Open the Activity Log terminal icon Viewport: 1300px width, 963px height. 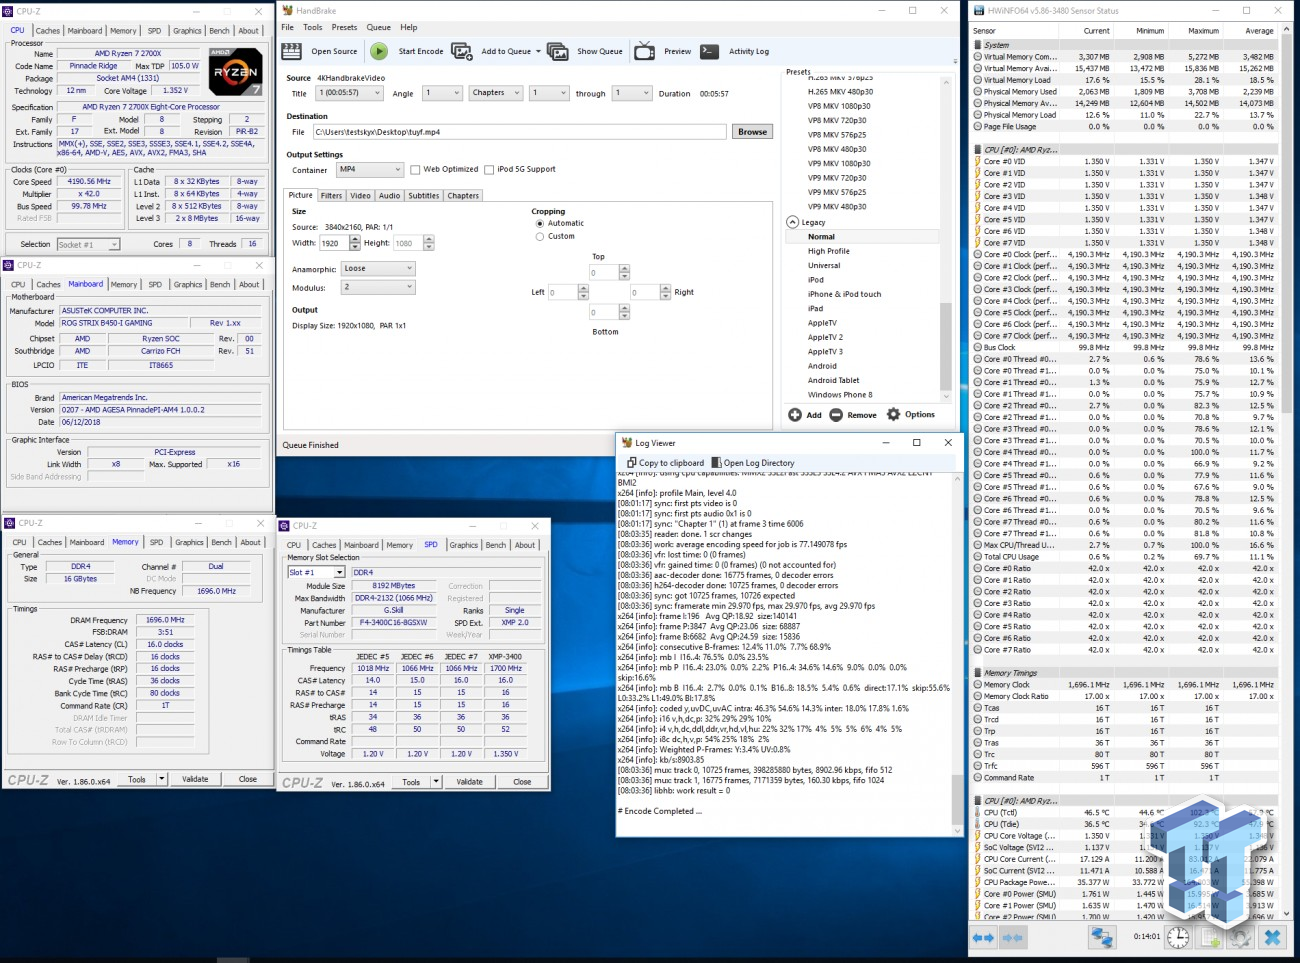click(709, 51)
